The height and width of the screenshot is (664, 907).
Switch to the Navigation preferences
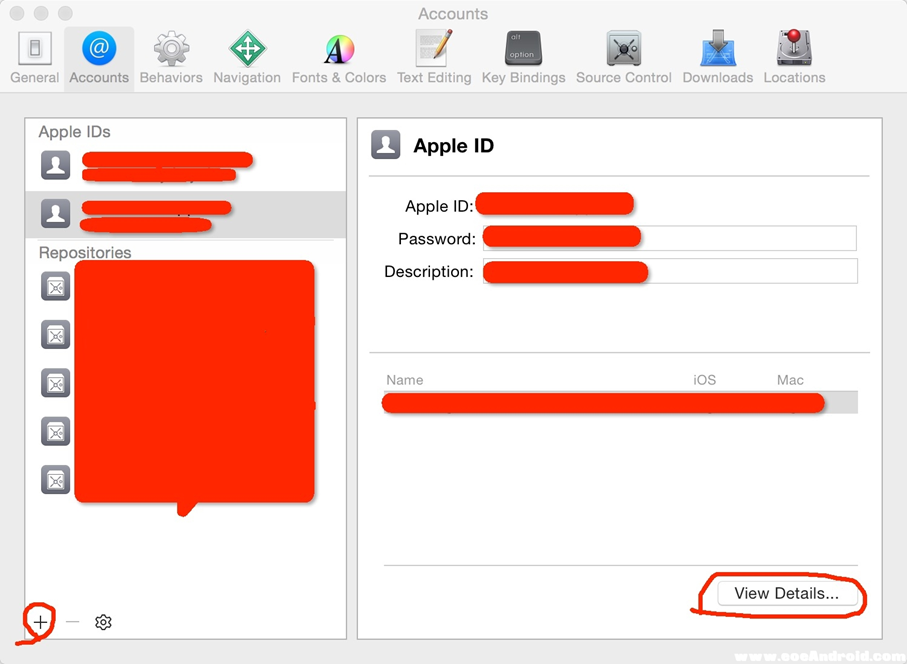click(247, 57)
